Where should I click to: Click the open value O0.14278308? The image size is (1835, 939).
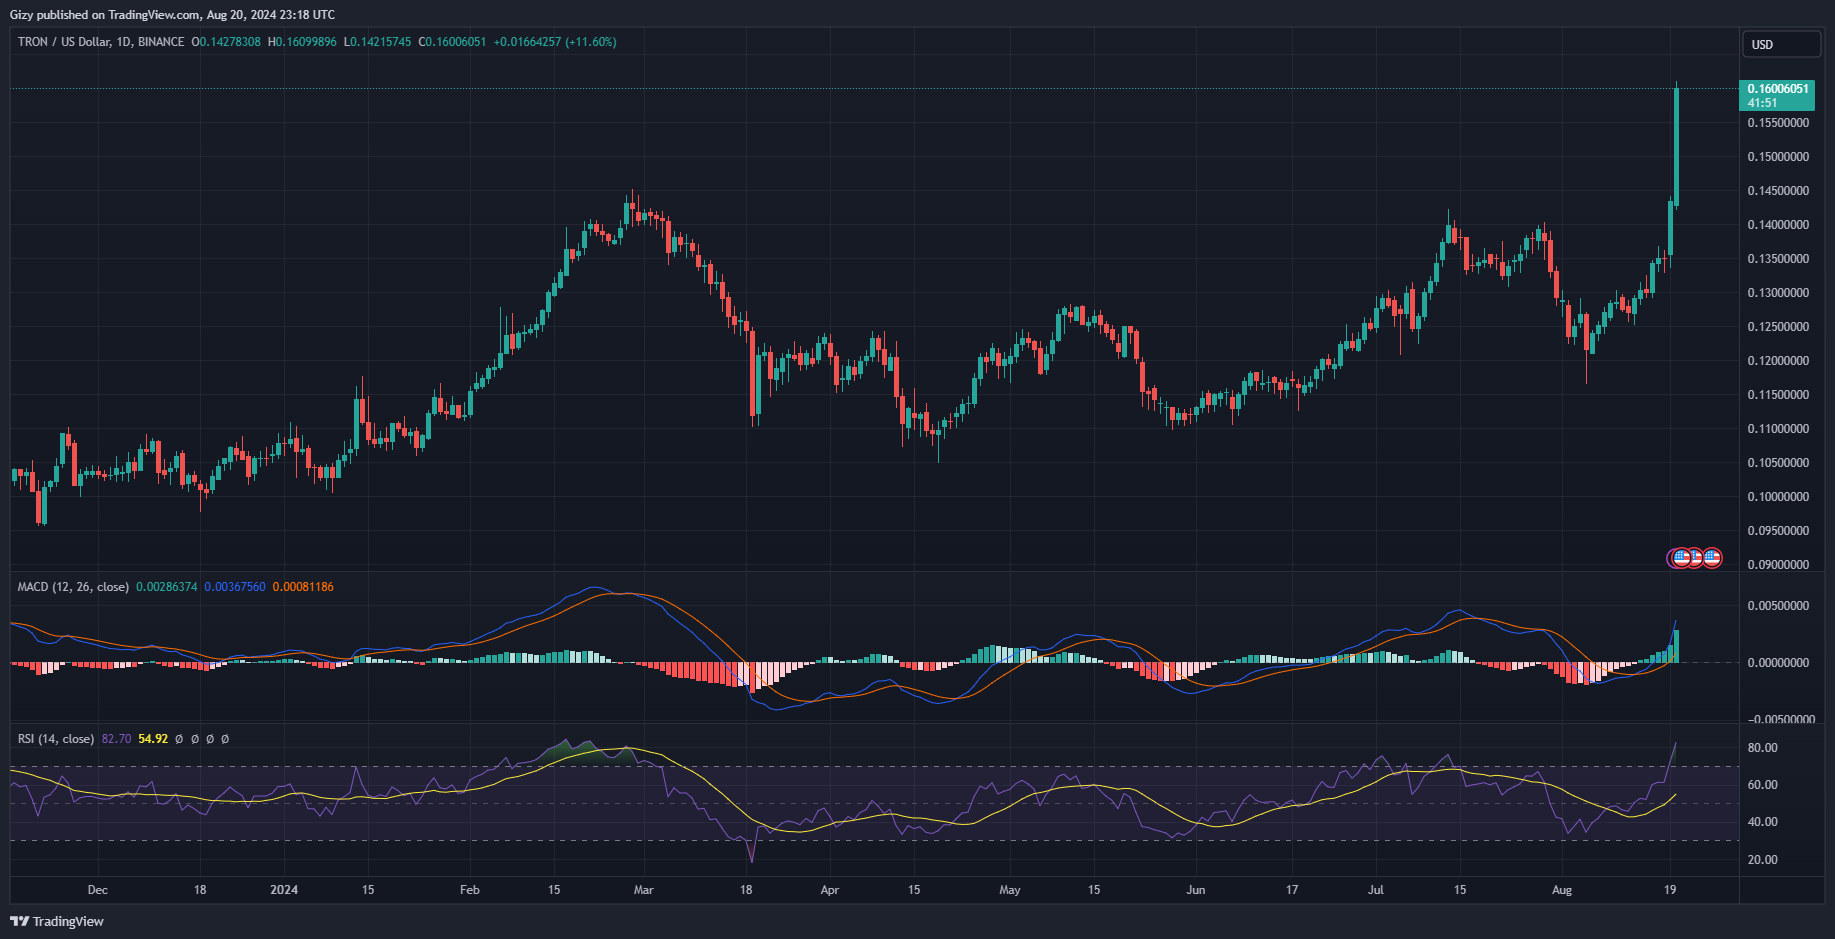(226, 42)
